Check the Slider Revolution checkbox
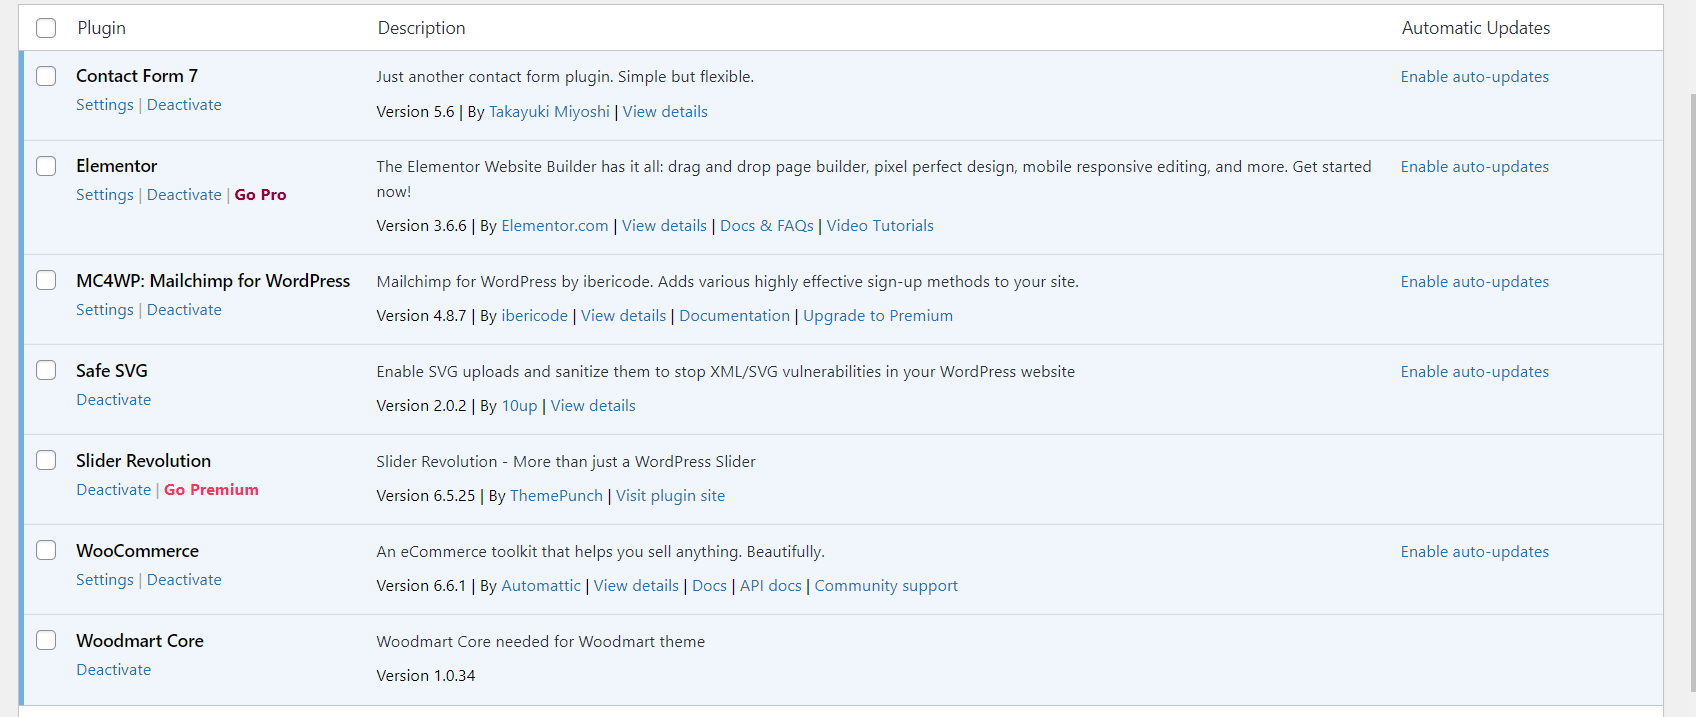Screen dimensions: 1696x717 46,460
